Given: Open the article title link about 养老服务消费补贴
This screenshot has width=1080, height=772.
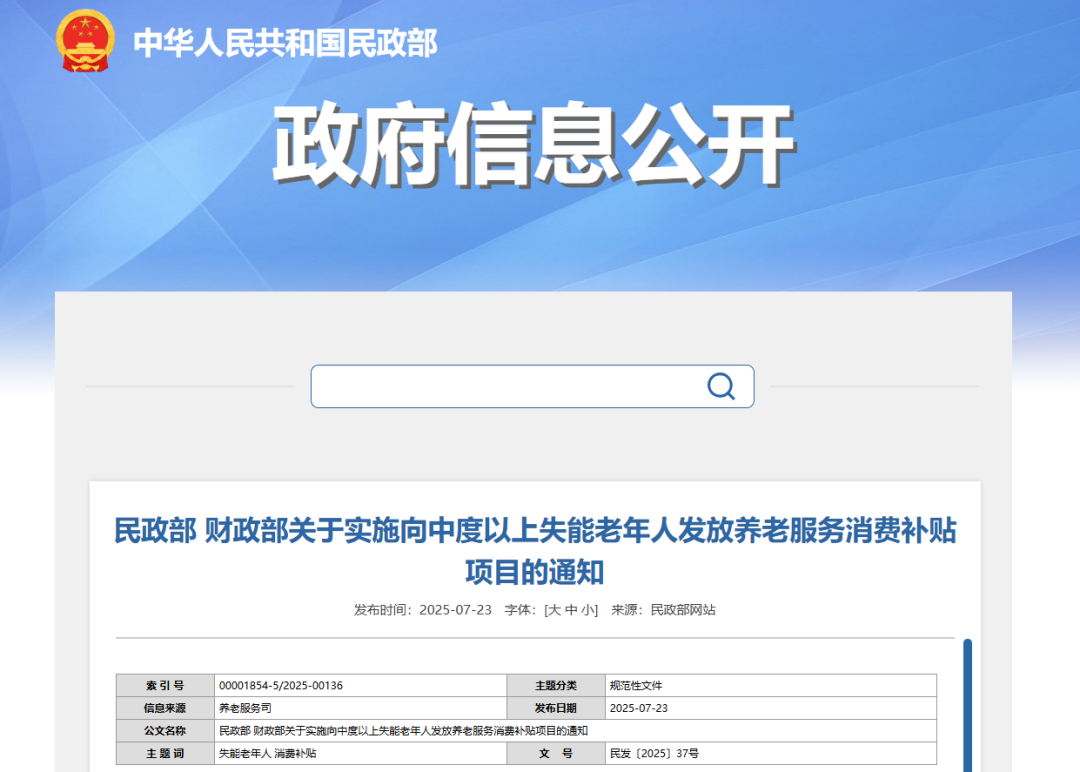Looking at the screenshot, I should 540,551.
